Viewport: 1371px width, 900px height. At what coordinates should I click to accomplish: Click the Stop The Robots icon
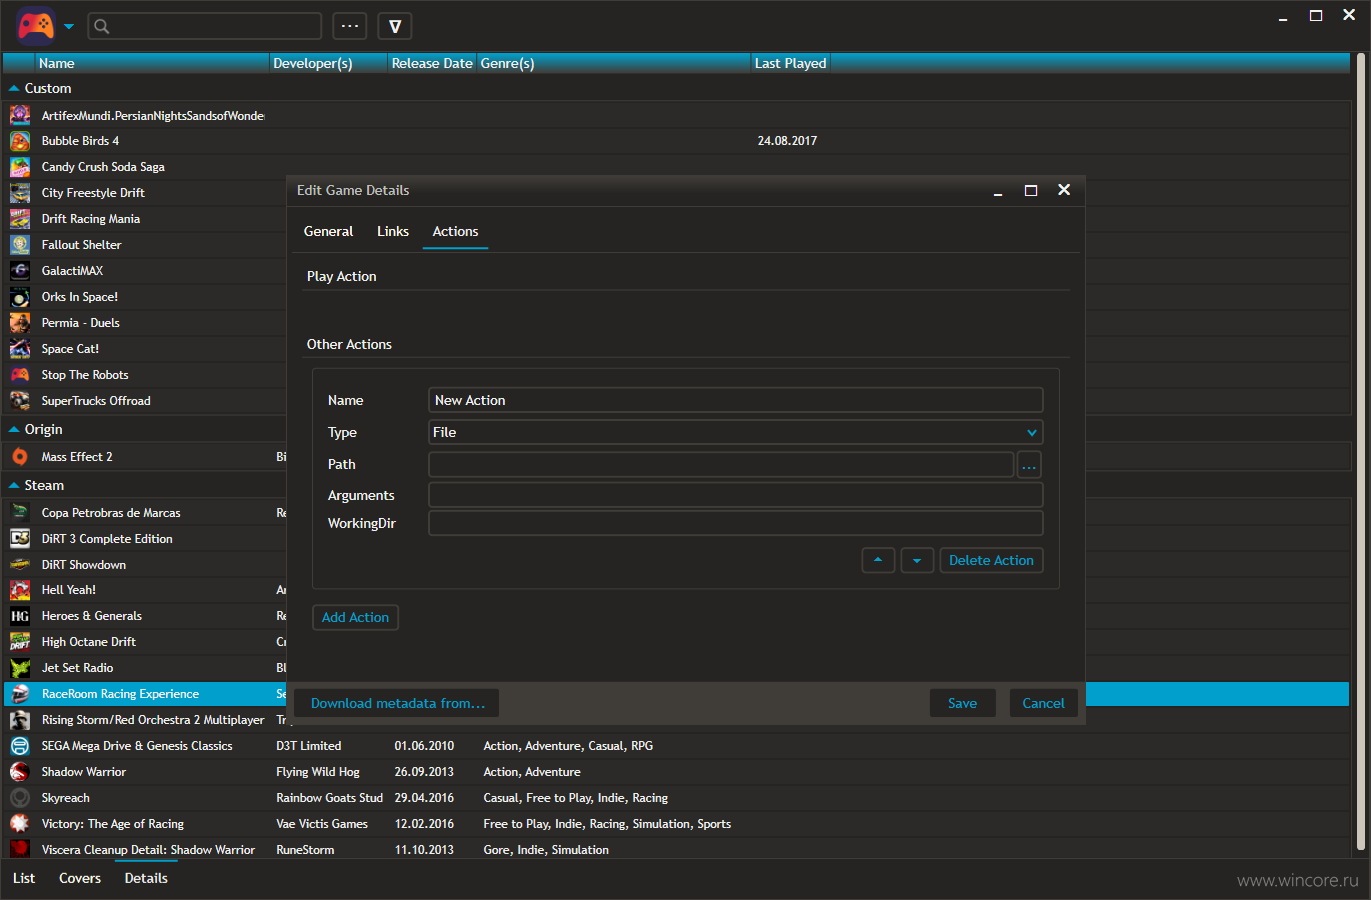pyautogui.click(x=20, y=375)
